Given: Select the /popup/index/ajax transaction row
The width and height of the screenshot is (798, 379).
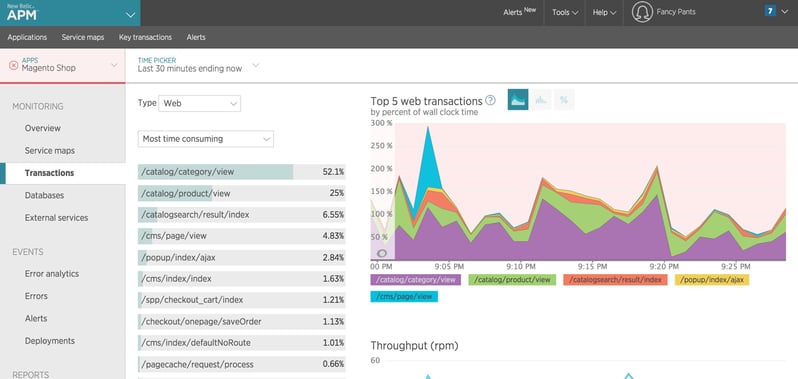Looking at the screenshot, I should pos(241,257).
